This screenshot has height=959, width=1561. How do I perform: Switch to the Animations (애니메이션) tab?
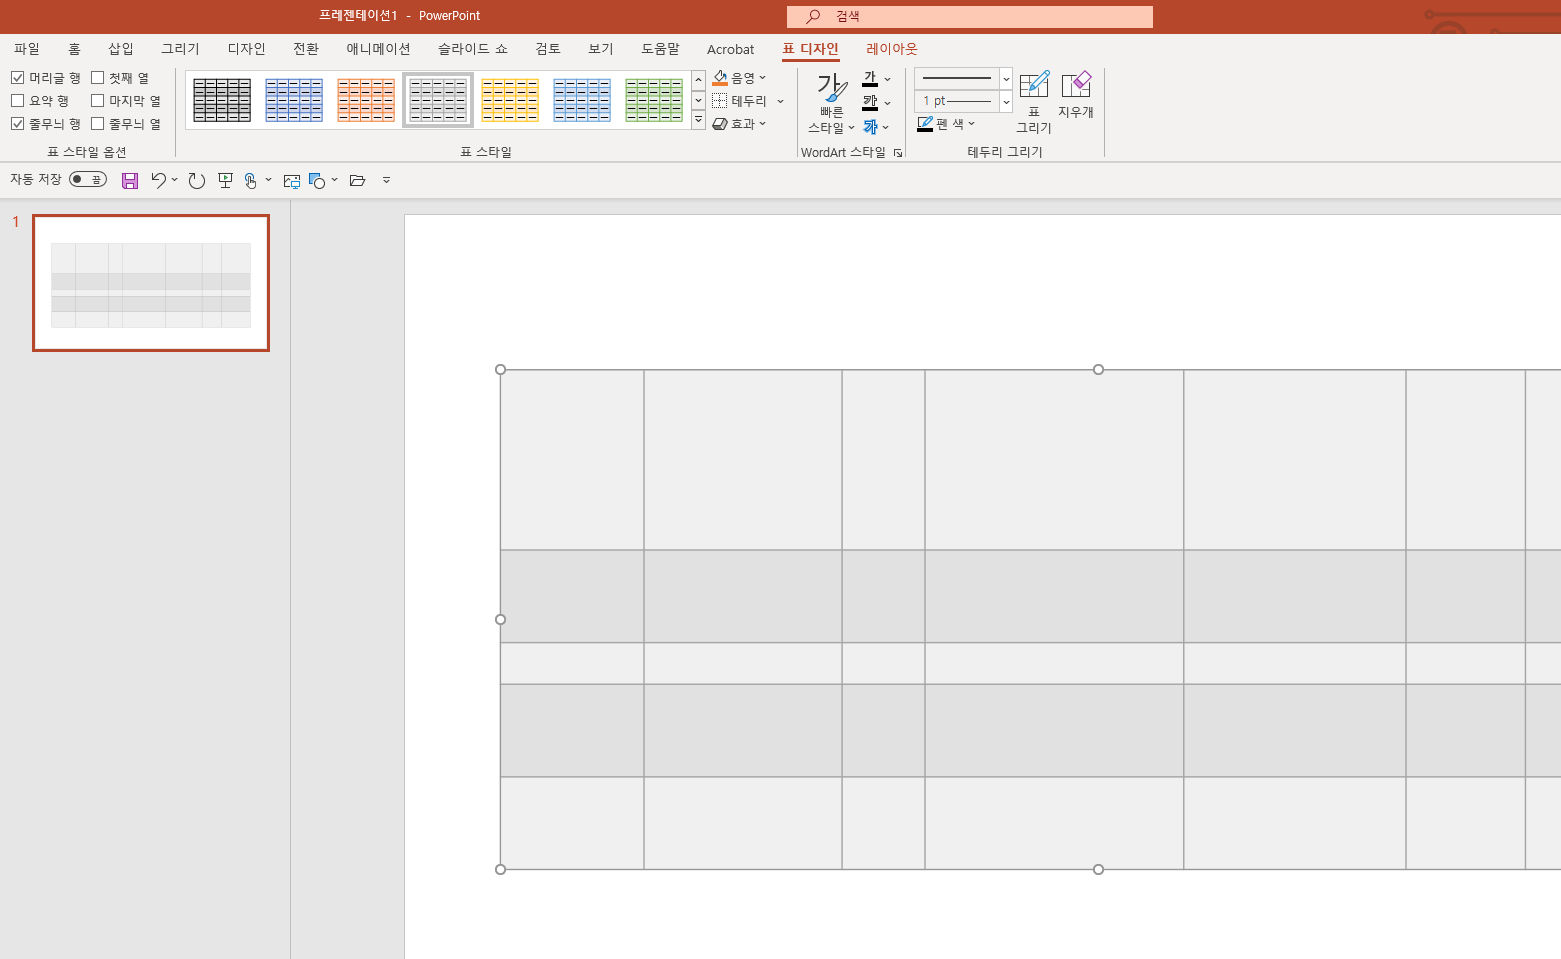click(378, 49)
